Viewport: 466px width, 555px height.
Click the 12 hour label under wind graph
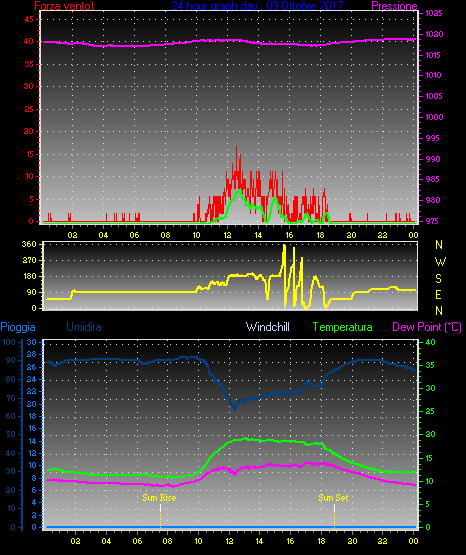point(227,235)
